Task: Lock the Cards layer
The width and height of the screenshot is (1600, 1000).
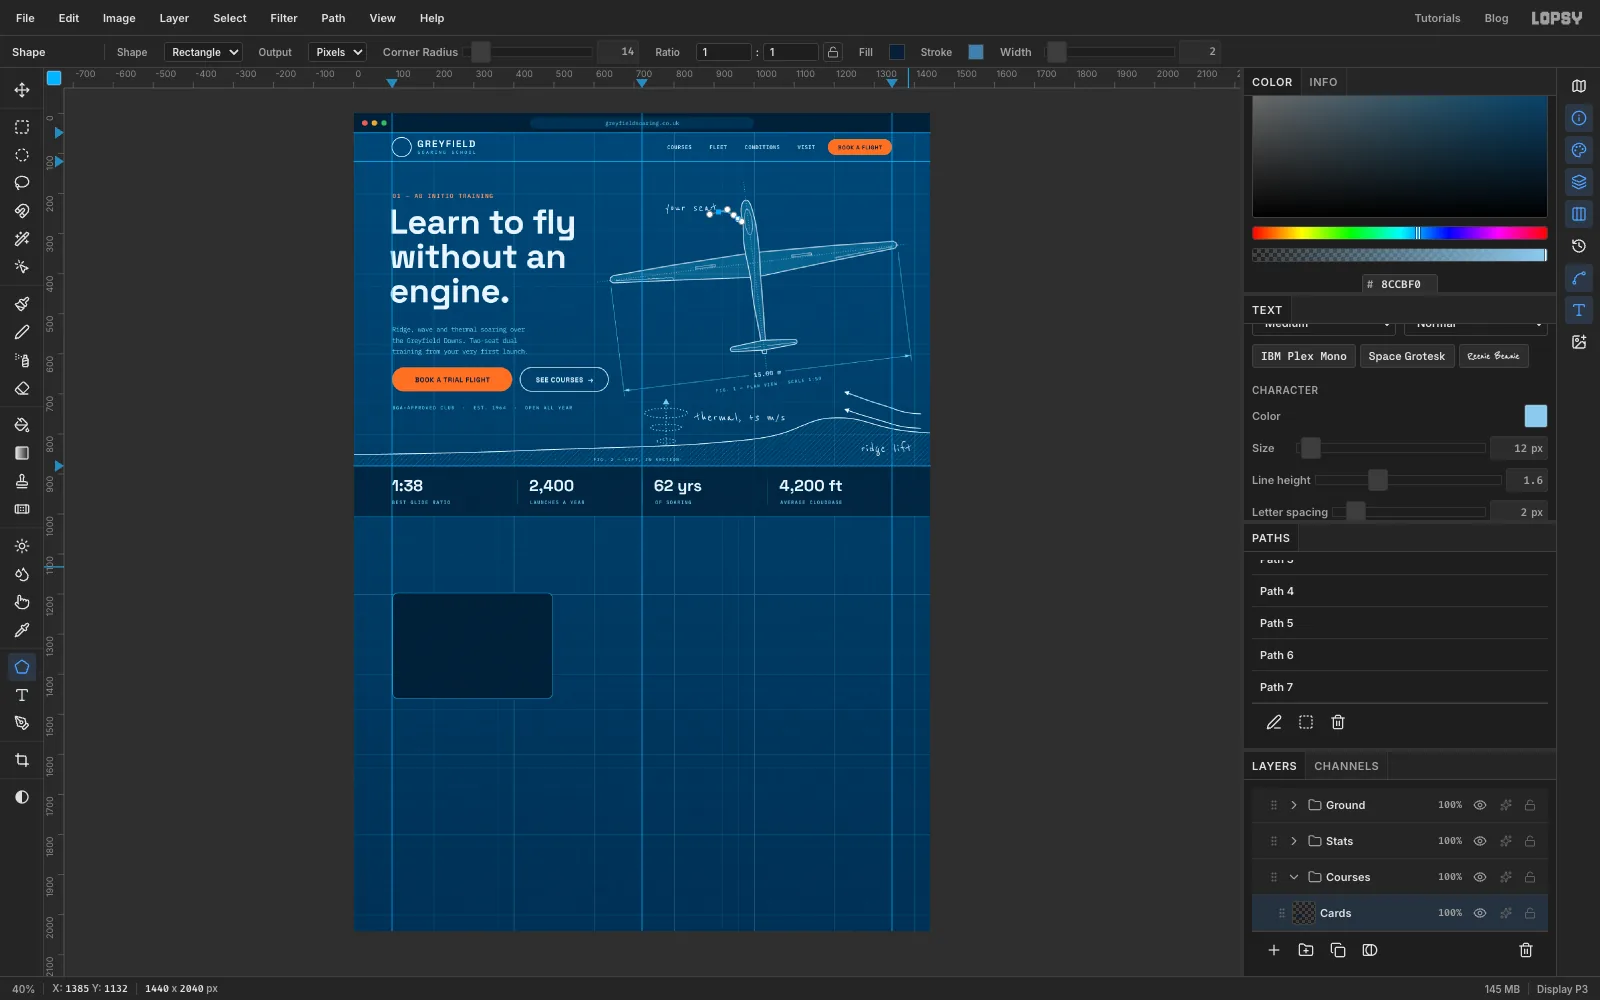Action: coord(1530,913)
